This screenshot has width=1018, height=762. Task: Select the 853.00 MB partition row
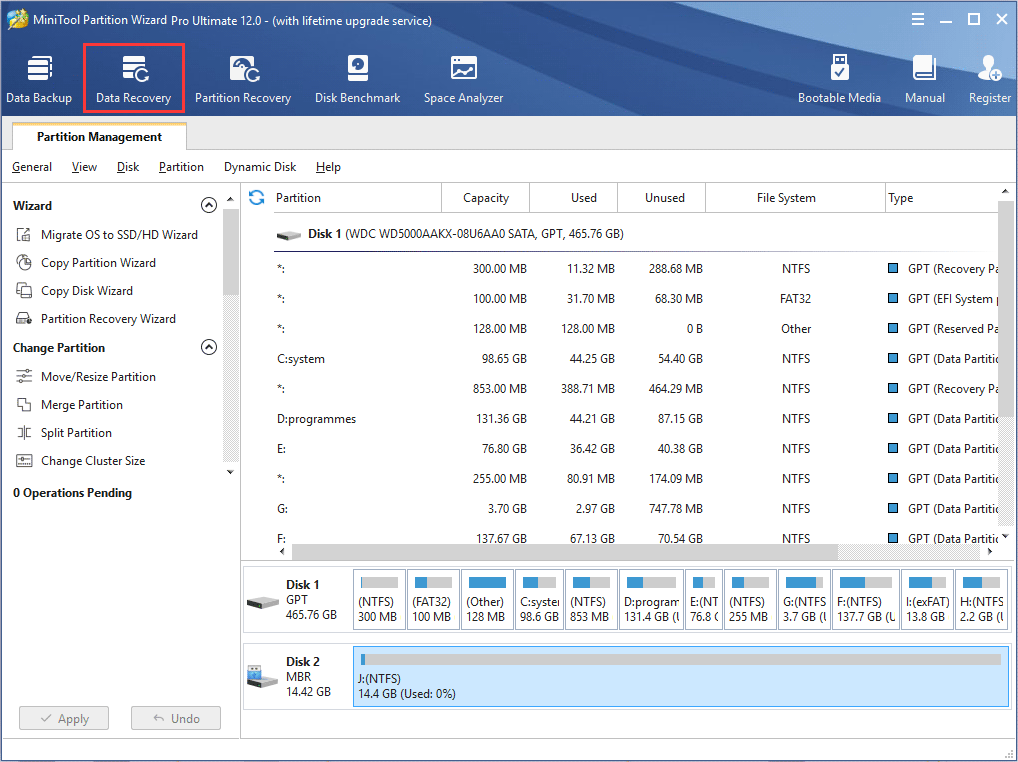click(x=636, y=388)
